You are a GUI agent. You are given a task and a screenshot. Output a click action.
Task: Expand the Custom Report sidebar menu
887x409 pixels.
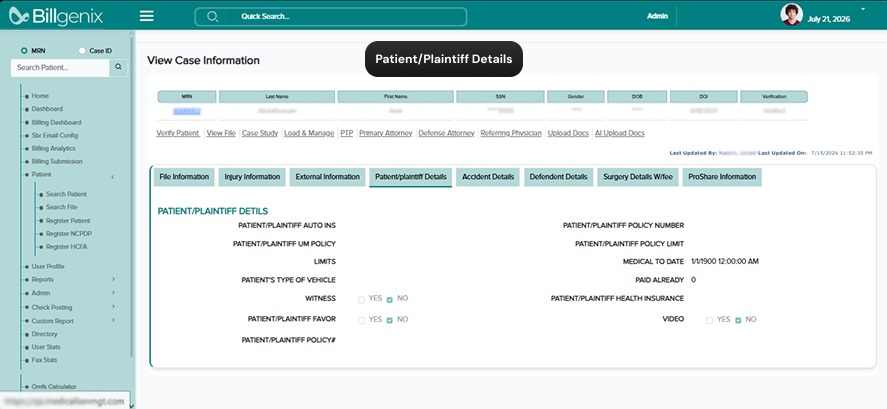(113, 320)
